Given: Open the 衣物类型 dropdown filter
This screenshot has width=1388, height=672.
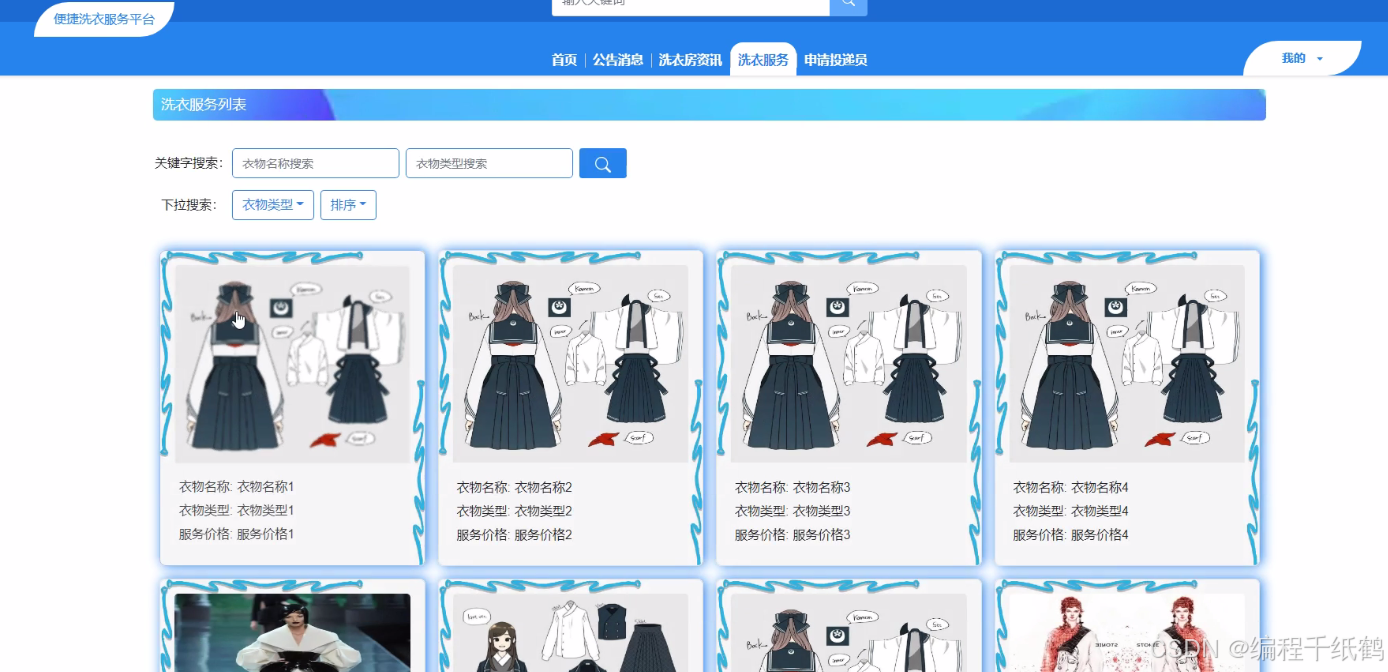Looking at the screenshot, I should pyautogui.click(x=273, y=205).
